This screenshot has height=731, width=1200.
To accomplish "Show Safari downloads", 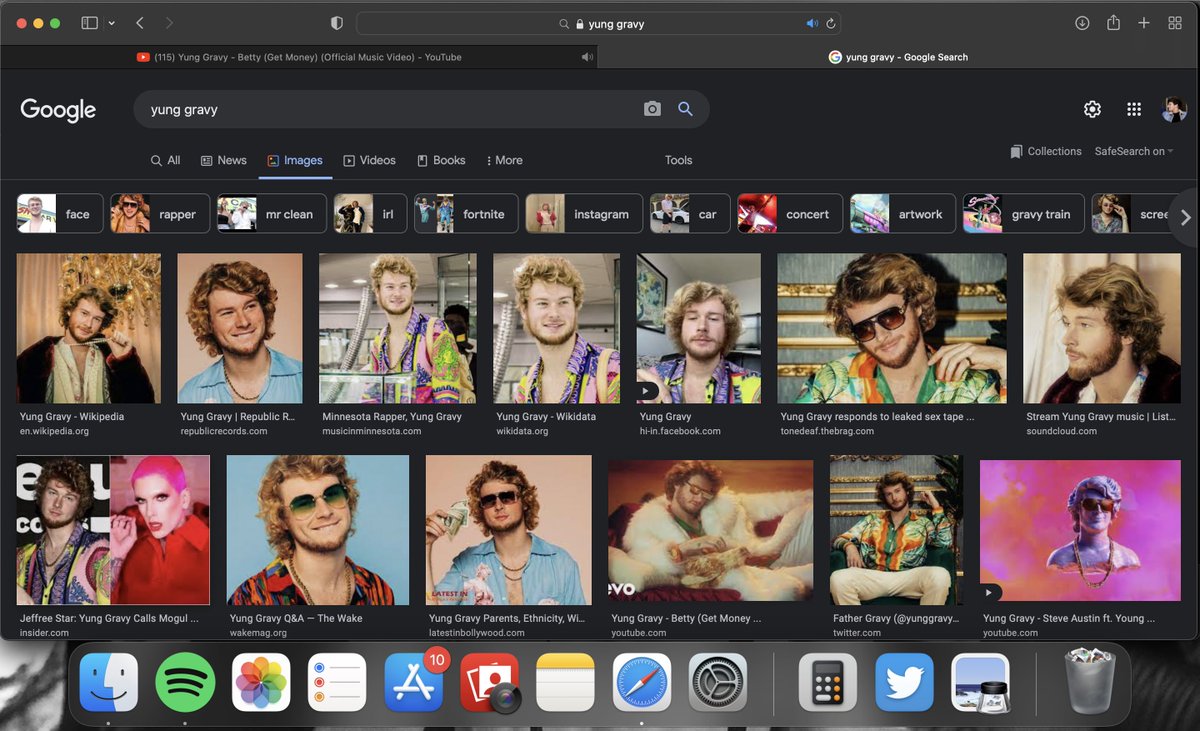I will [1082, 23].
